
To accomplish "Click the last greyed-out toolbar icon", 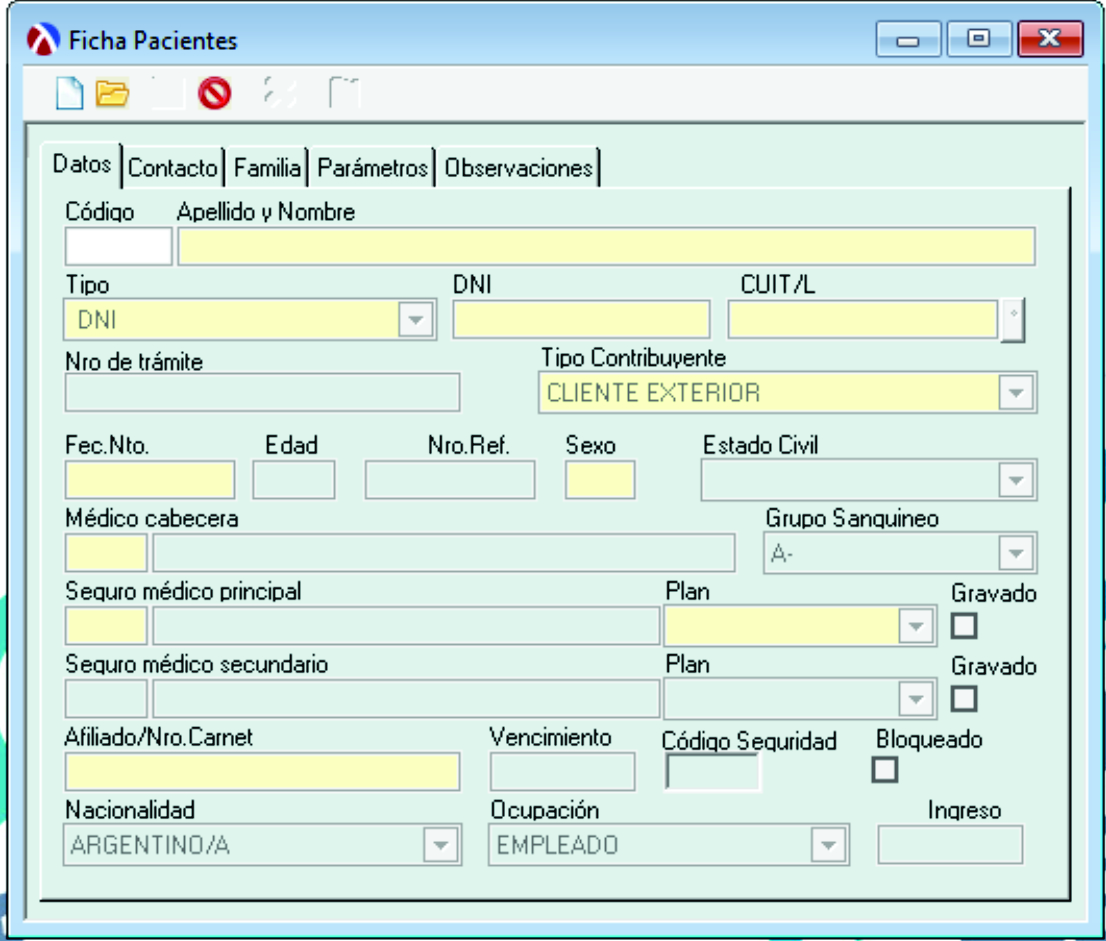I will pos(345,94).
